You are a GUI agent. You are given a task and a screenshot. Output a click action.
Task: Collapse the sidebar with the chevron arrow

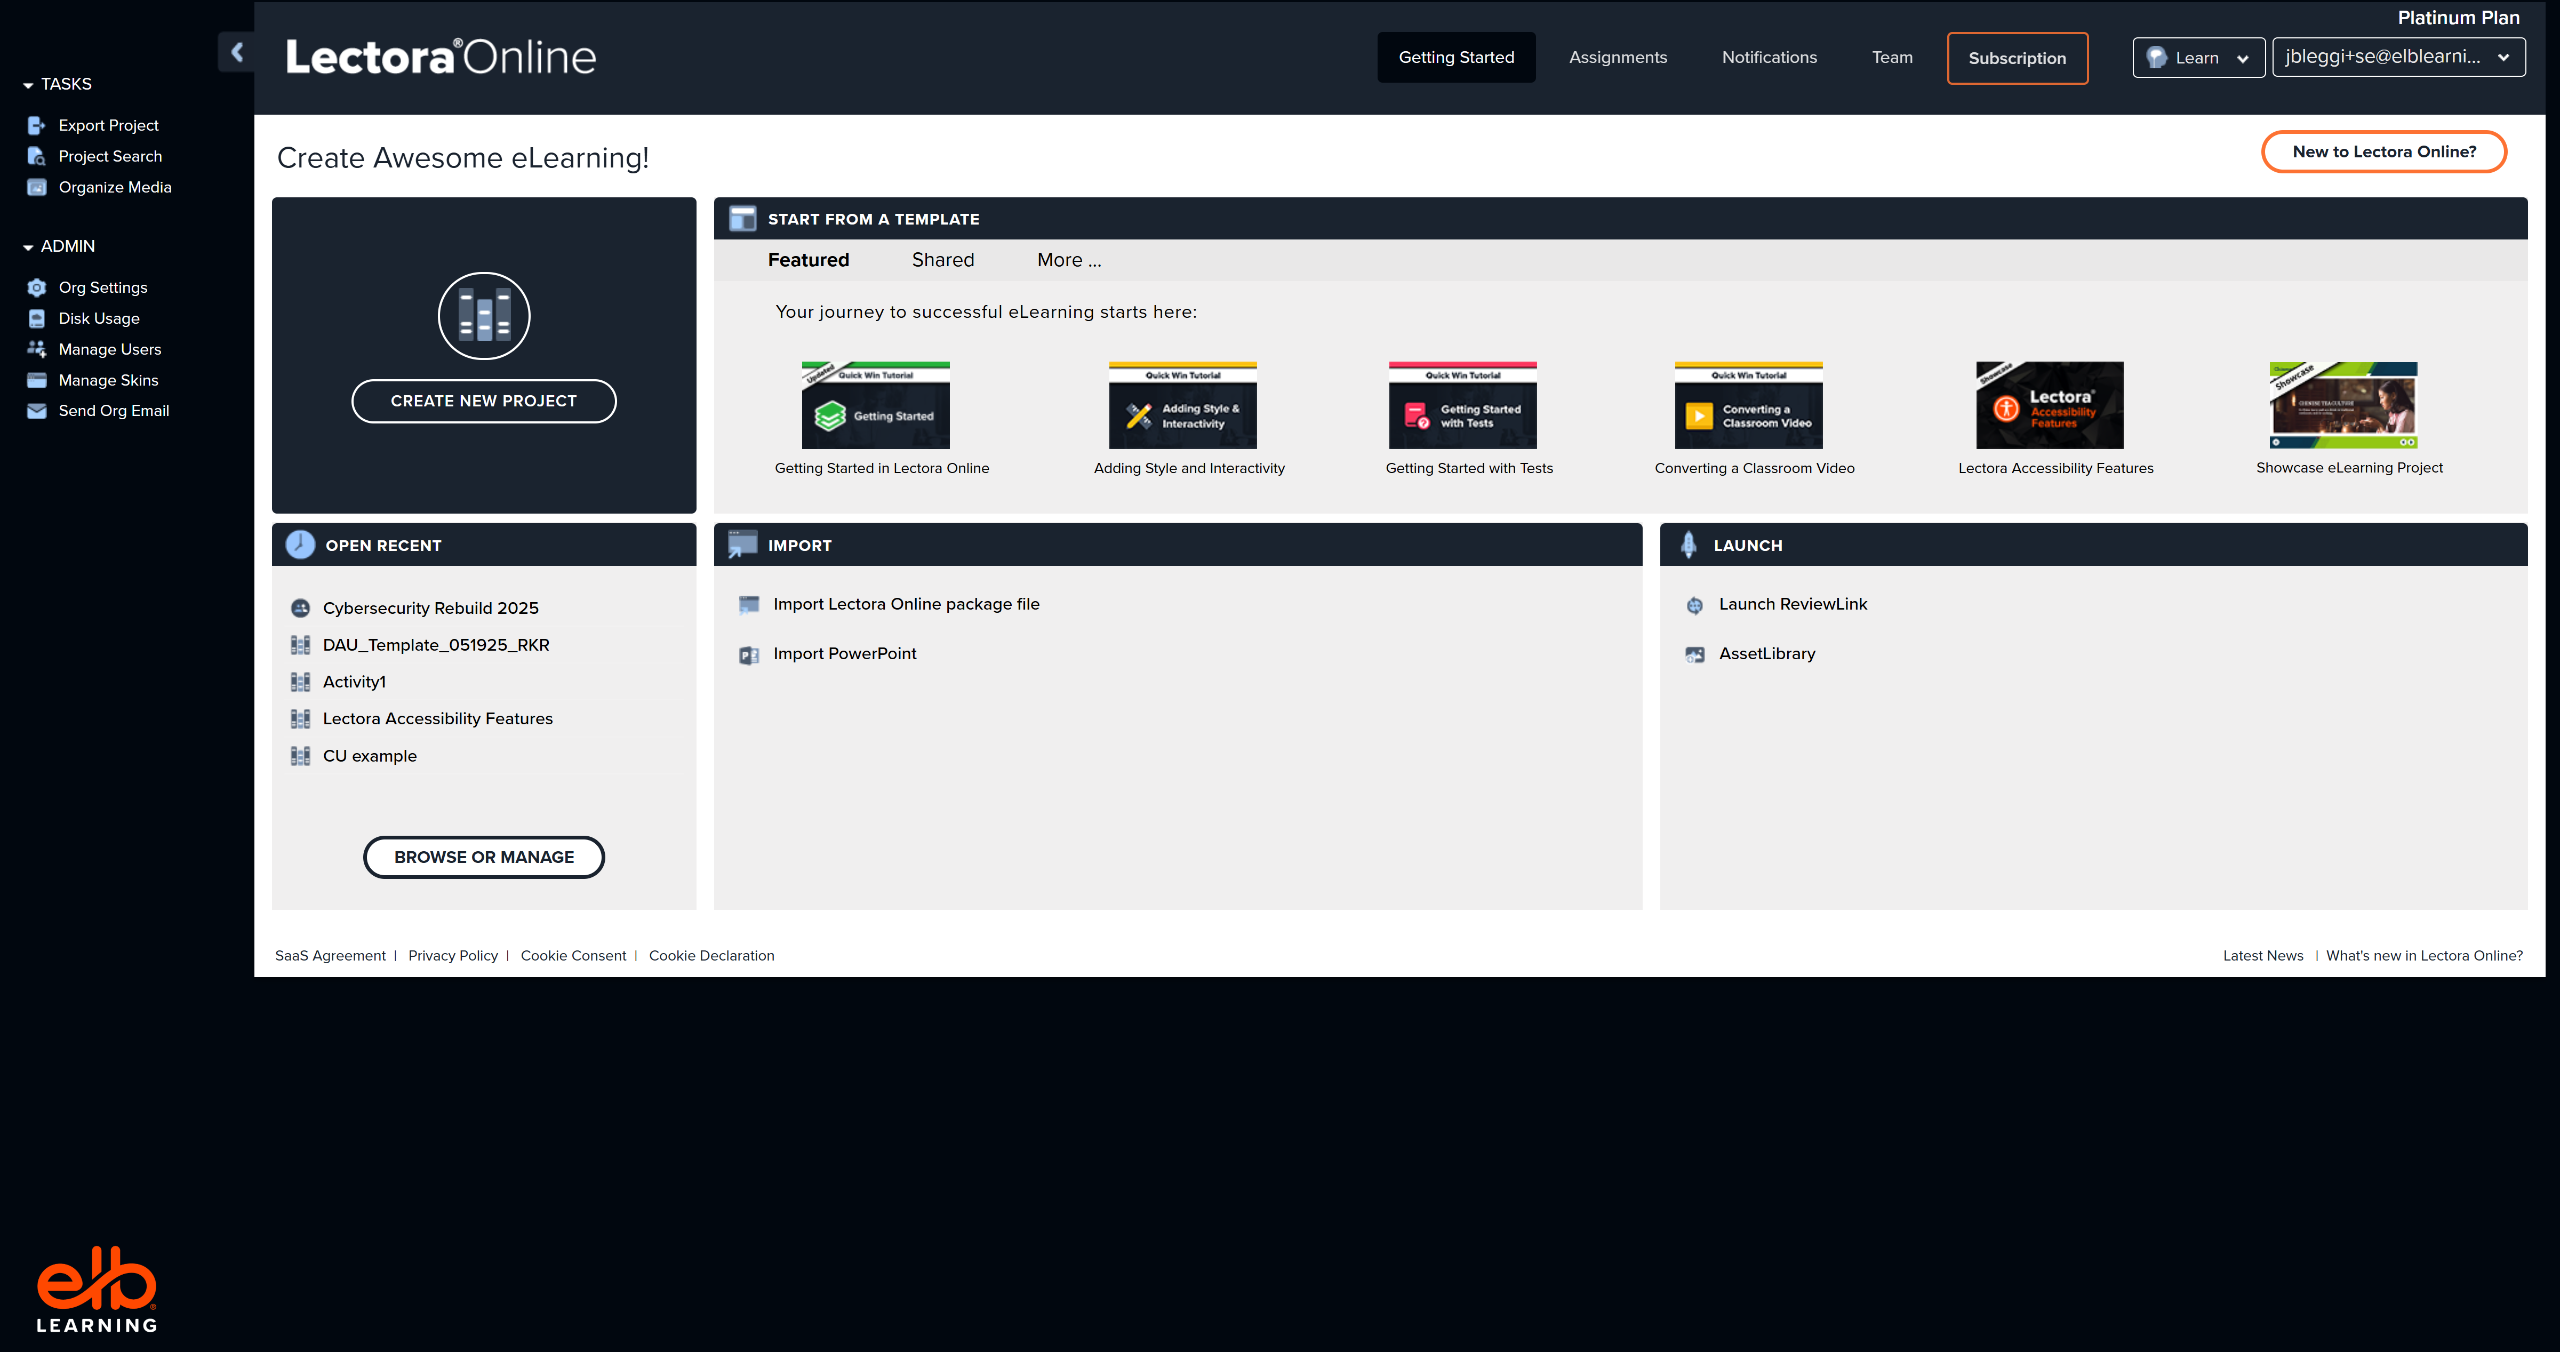click(x=237, y=52)
